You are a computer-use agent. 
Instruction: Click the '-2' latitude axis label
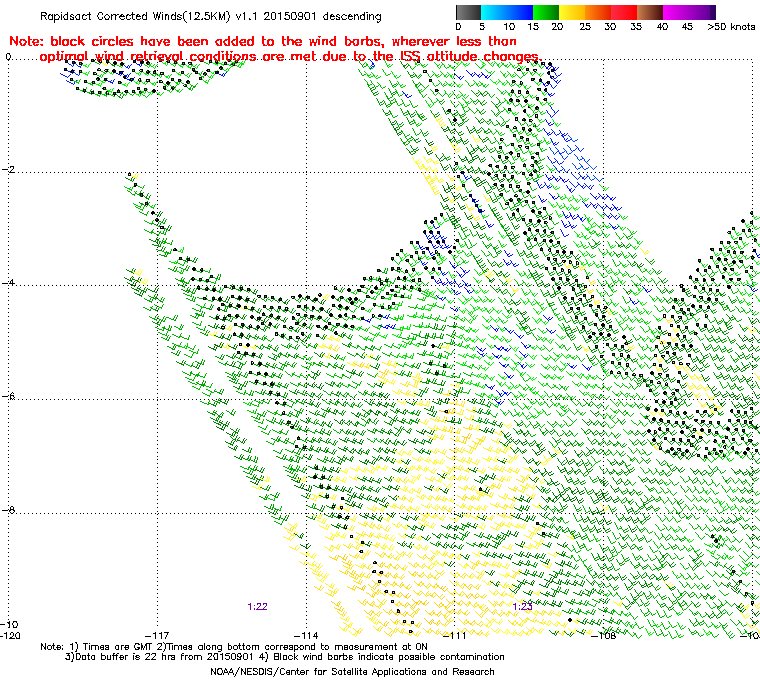8,170
